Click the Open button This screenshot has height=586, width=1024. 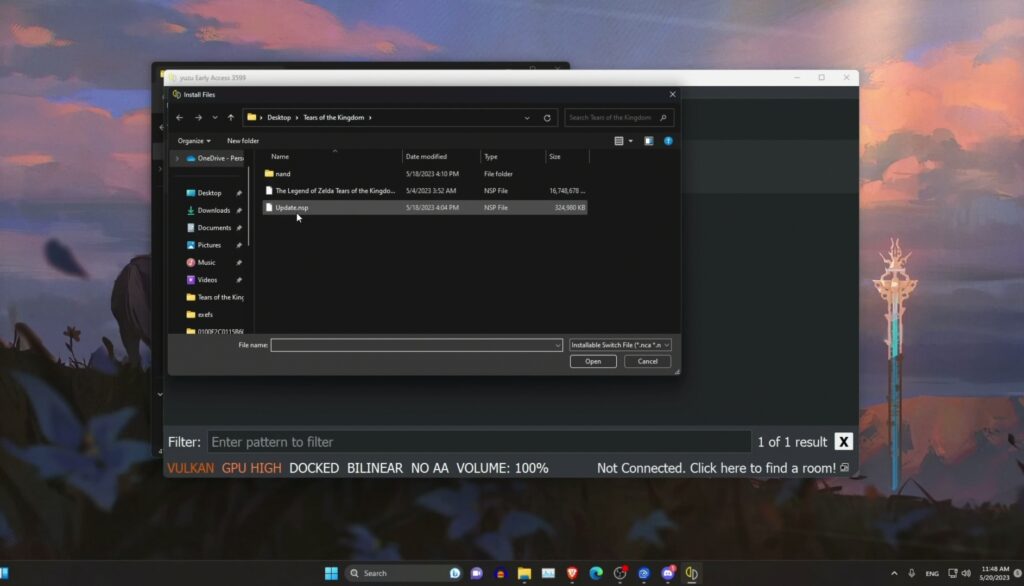pos(593,361)
